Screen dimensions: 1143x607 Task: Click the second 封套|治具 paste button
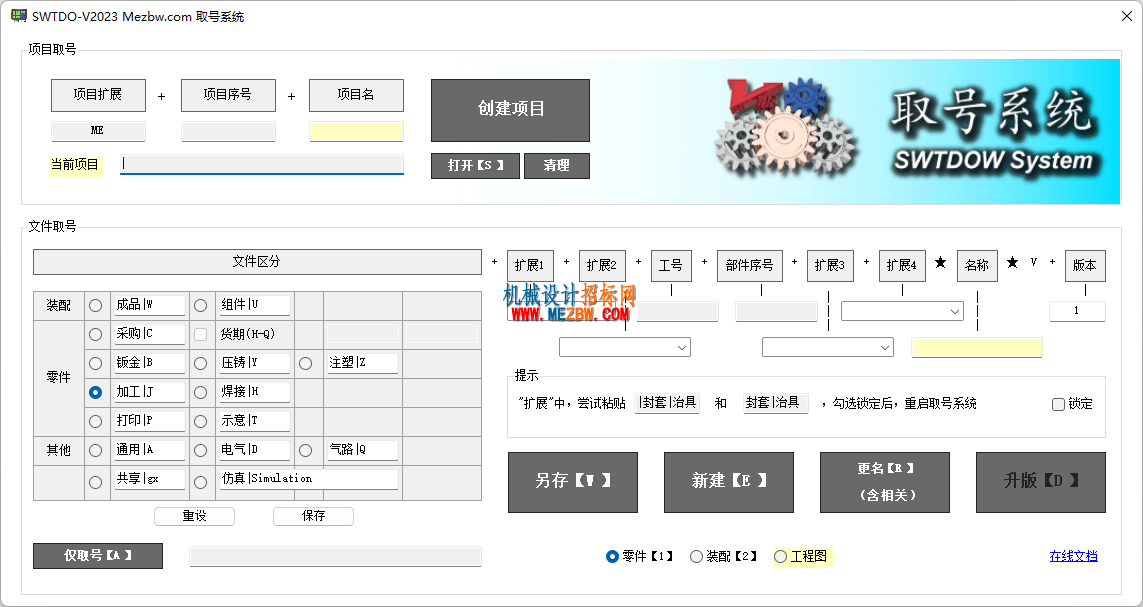coord(776,403)
